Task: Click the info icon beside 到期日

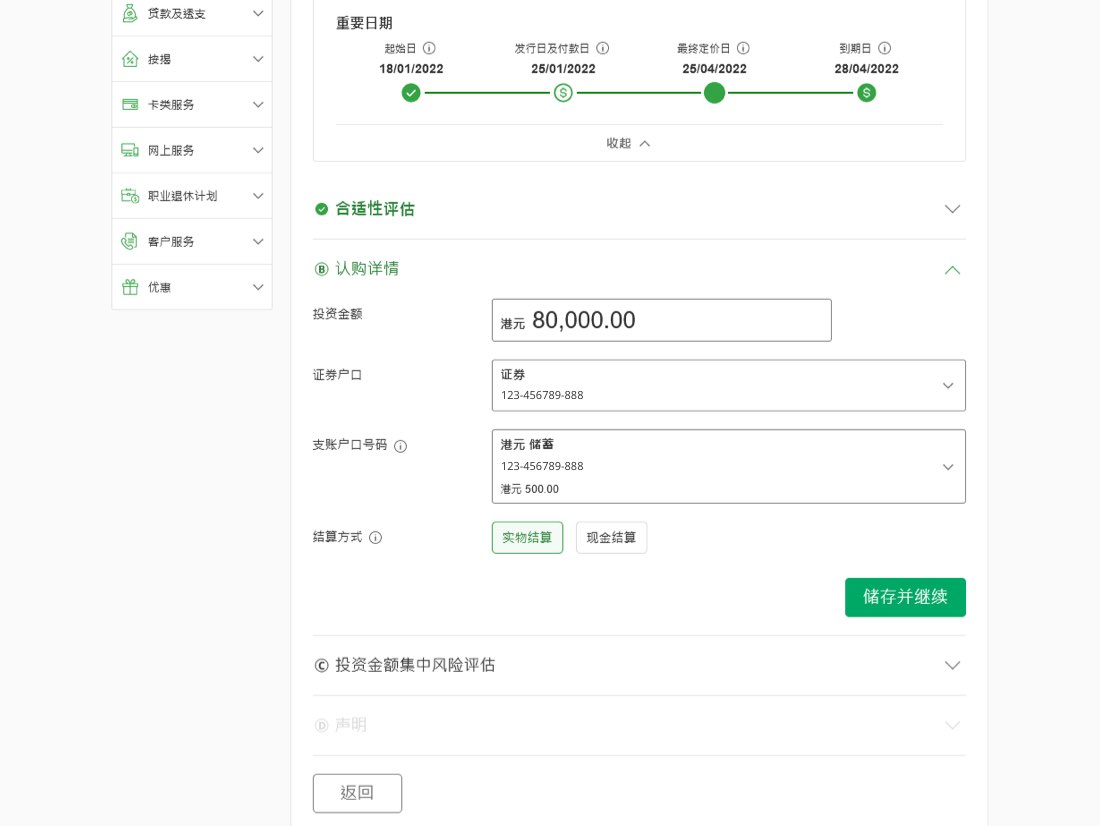Action: 884,48
